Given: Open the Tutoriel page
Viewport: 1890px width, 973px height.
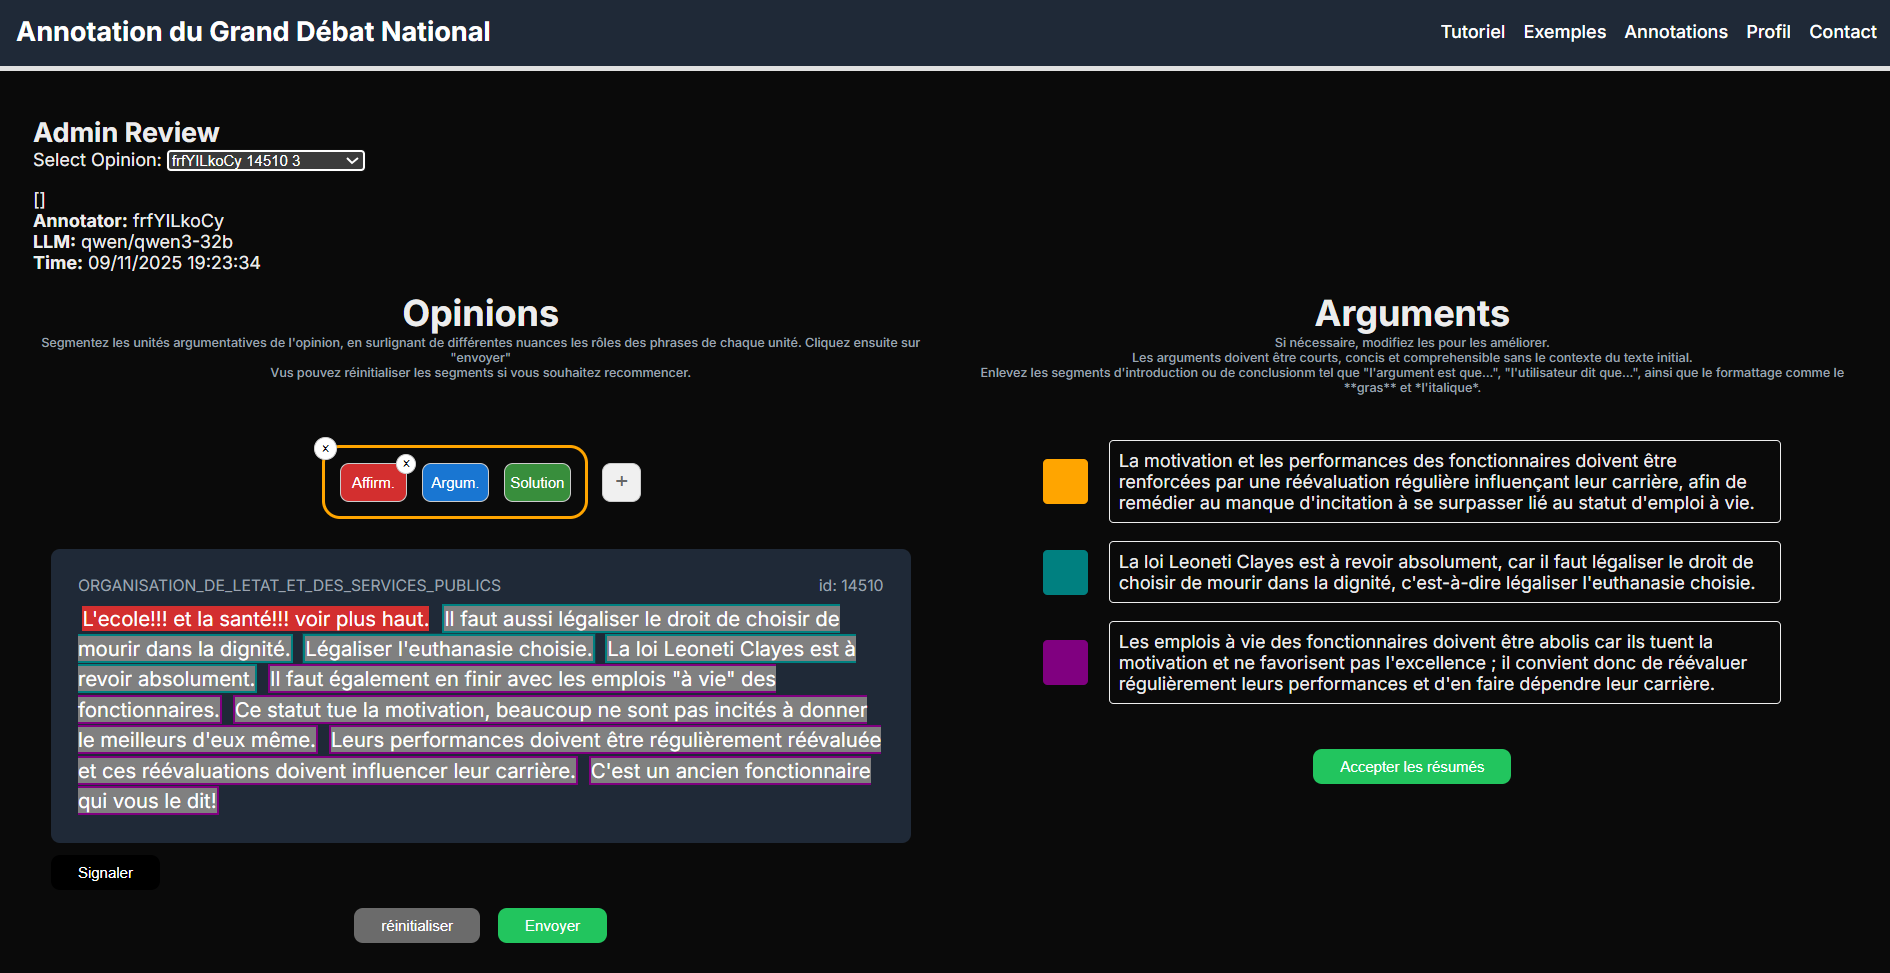Looking at the screenshot, I should [1472, 32].
